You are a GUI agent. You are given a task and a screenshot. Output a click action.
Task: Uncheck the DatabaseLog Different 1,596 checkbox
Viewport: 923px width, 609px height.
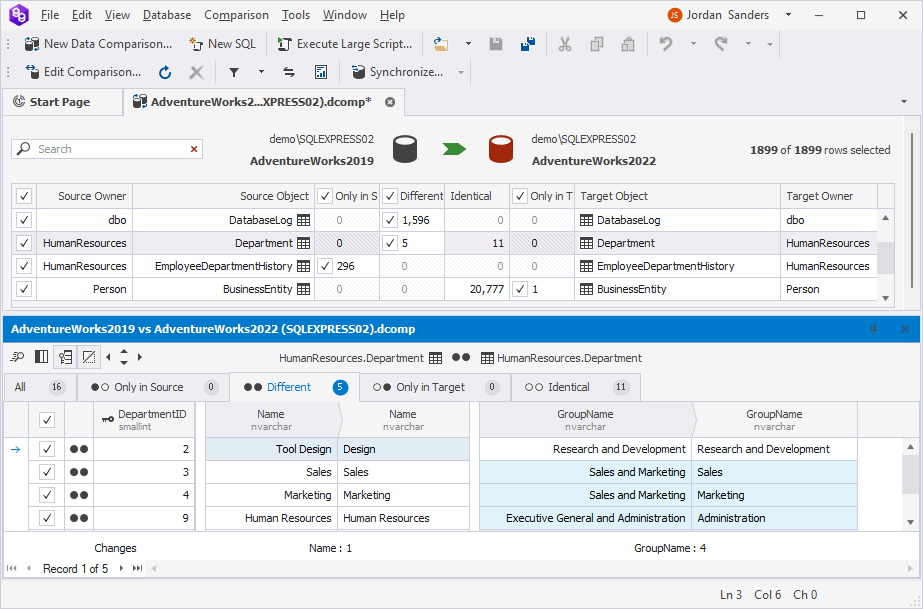pyautogui.click(x=390, y=220)
